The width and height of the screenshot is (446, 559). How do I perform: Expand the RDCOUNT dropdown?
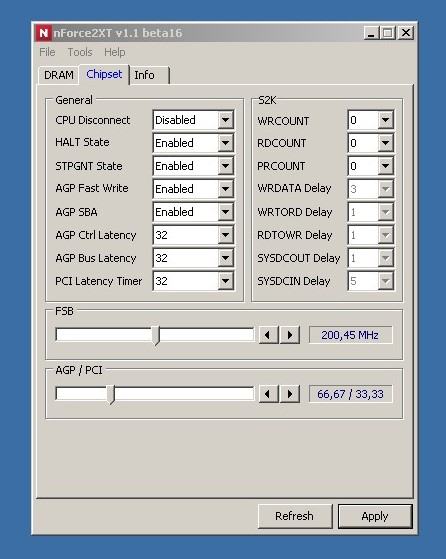[x=385, y=143]
